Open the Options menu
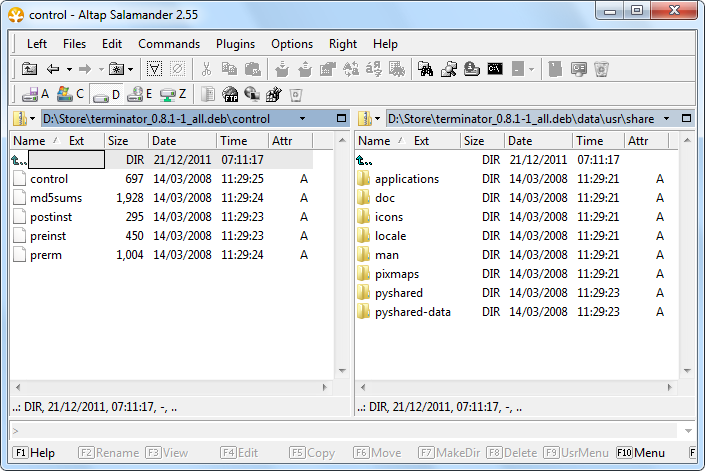Screen dimensions: 705x471 coord(292,44)
